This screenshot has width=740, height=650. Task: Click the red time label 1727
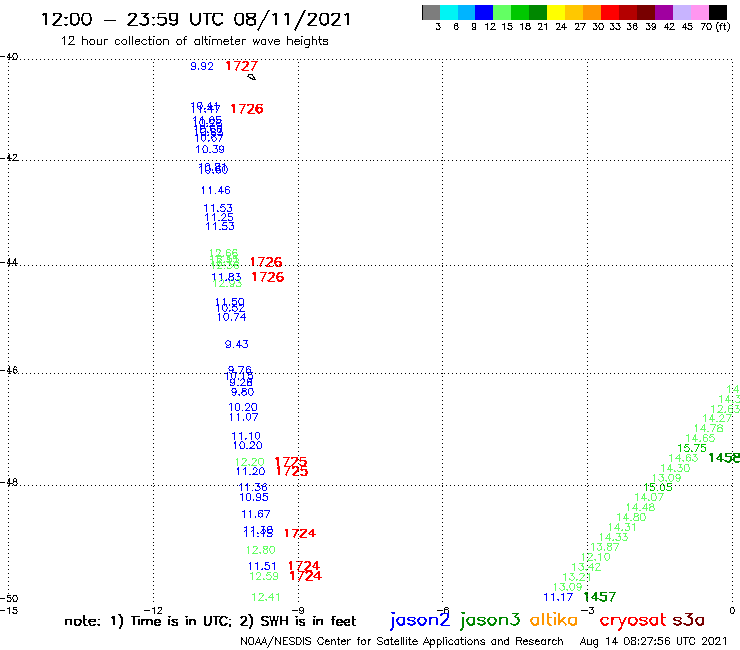coord(242,66)
